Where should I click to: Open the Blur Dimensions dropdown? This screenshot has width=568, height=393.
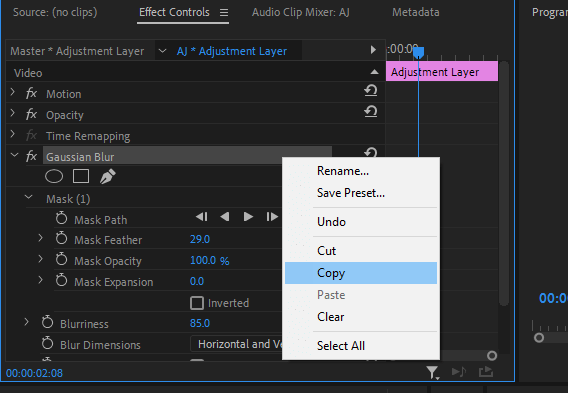[236, 344]
